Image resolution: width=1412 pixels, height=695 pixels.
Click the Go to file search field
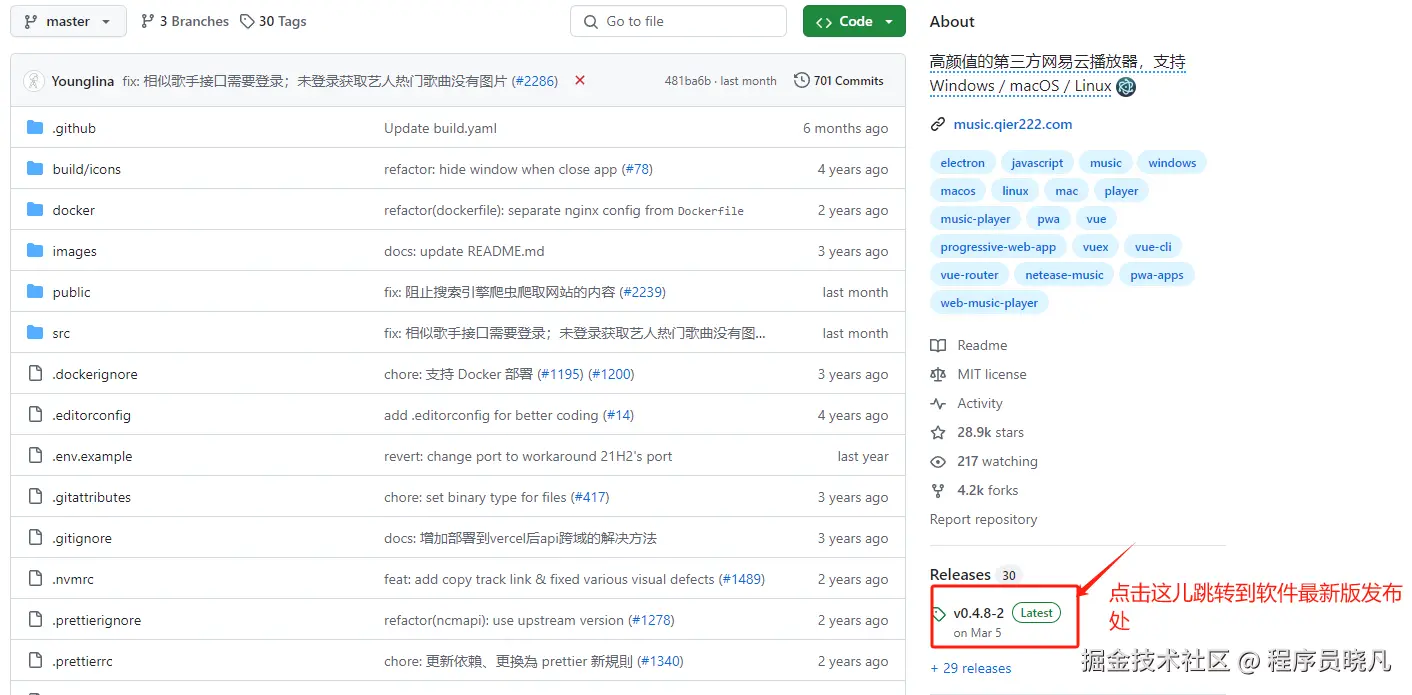point(678,21)
